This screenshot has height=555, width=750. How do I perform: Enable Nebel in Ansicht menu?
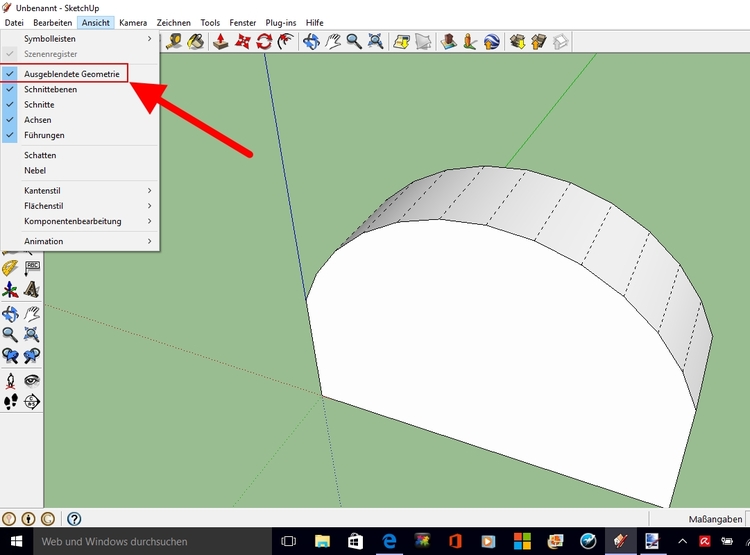[x=79, y=171]
